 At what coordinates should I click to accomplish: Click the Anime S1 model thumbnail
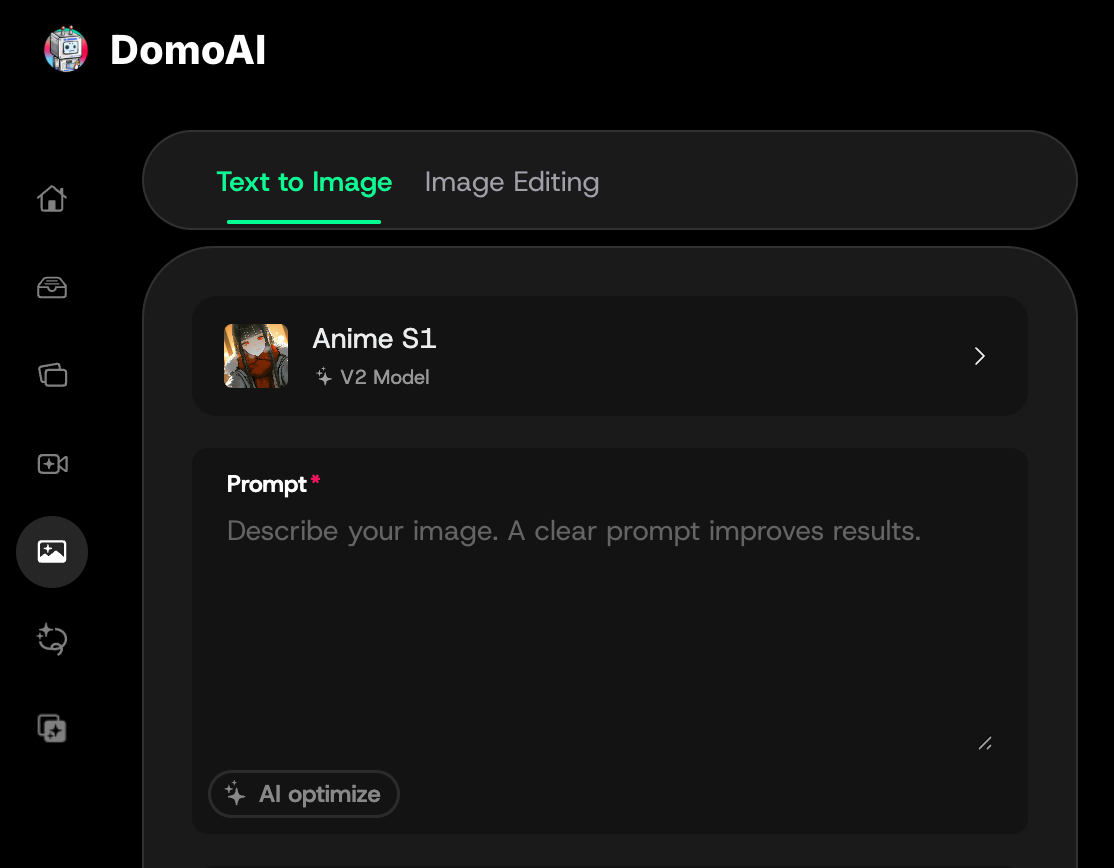click(x=256, y=356)
